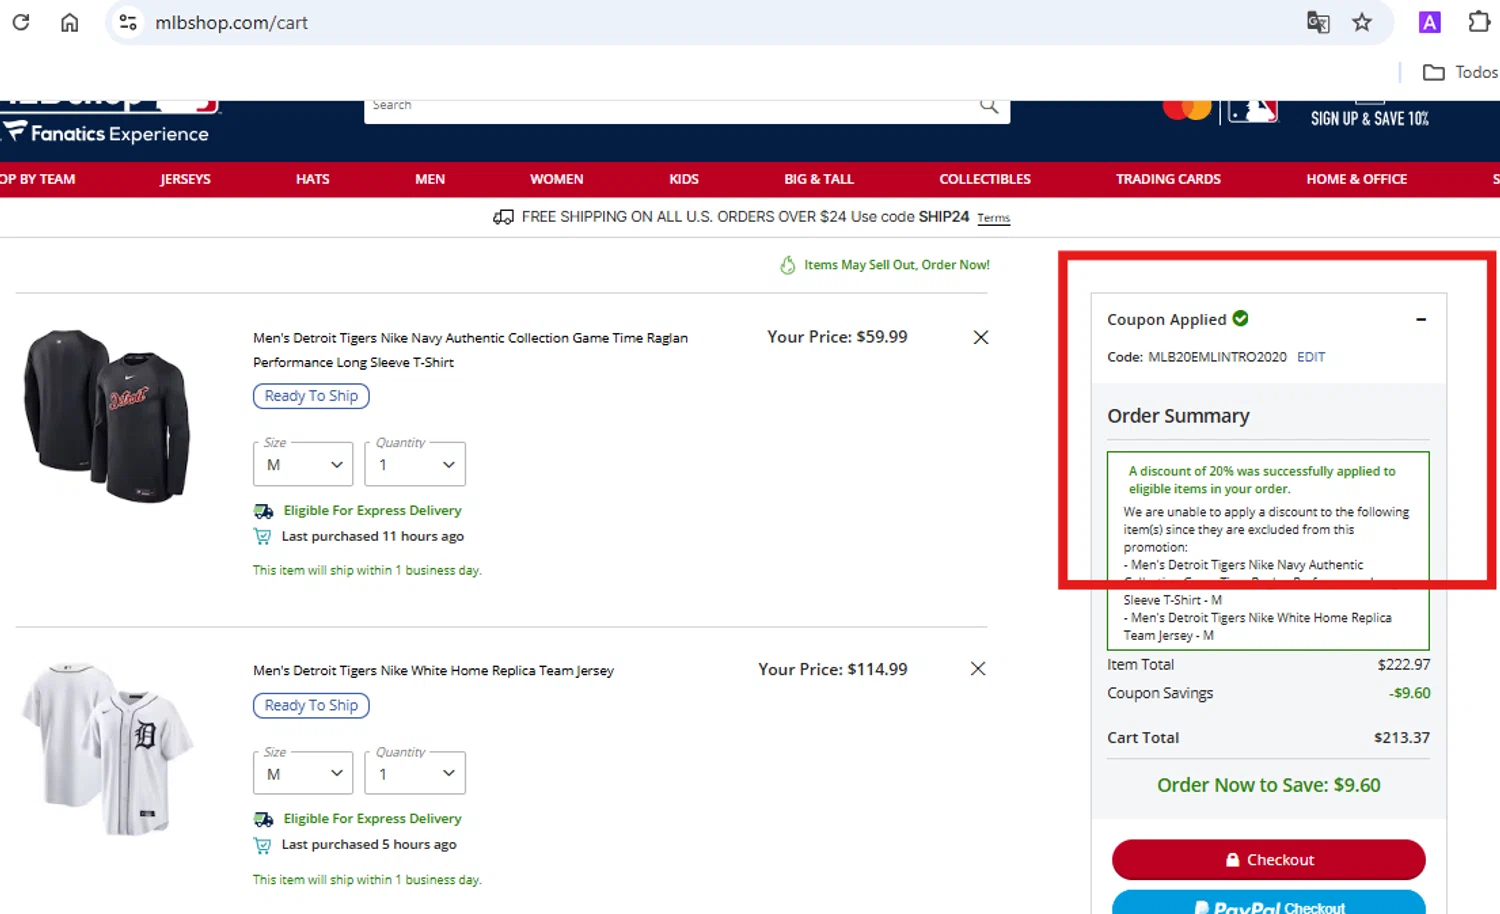Click the PayPal Checkout button
1500x914 pixels.
(1268, 902)
